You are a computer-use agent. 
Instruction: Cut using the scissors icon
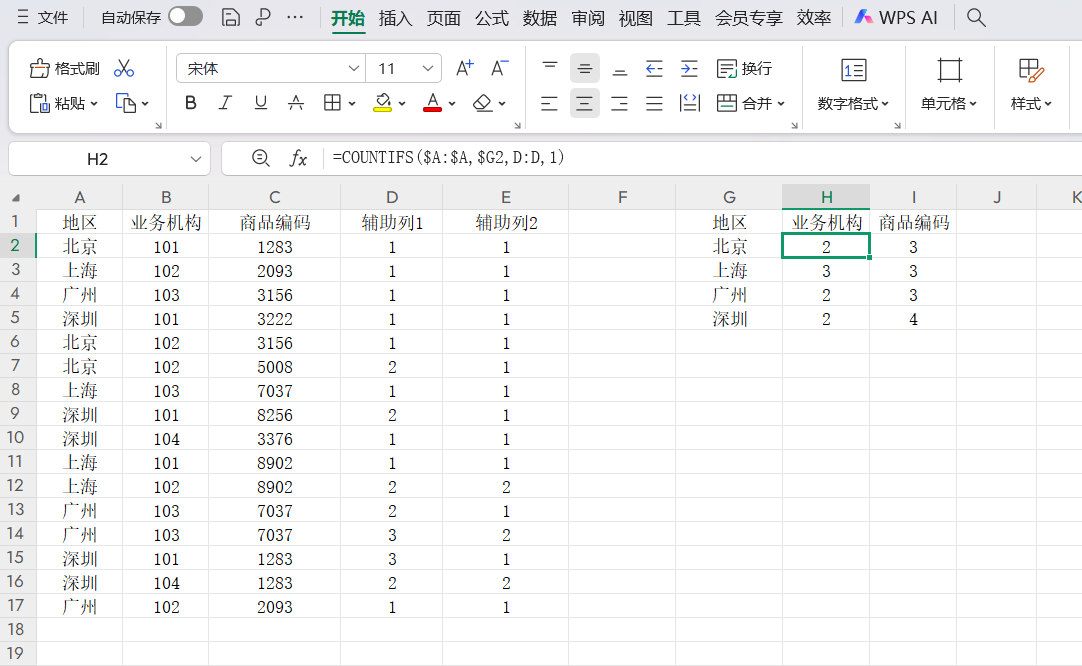[x=123, y=67]
